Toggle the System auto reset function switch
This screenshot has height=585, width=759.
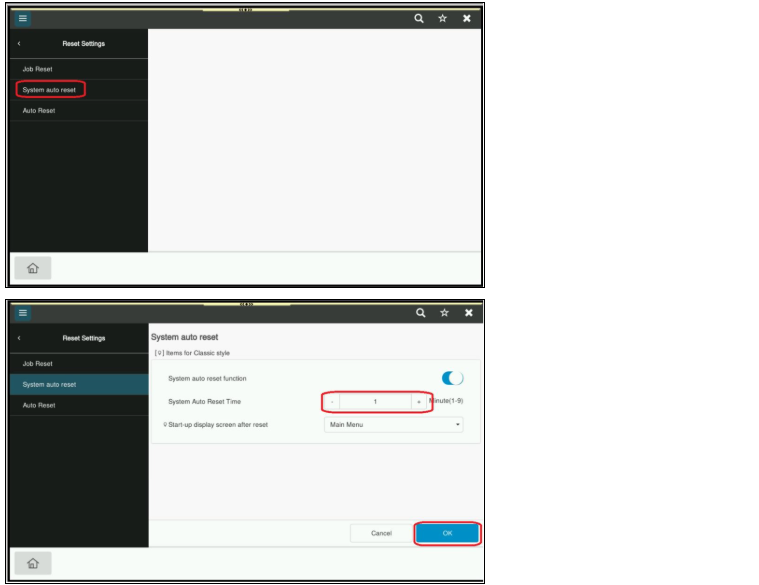[x=453, y=378]
